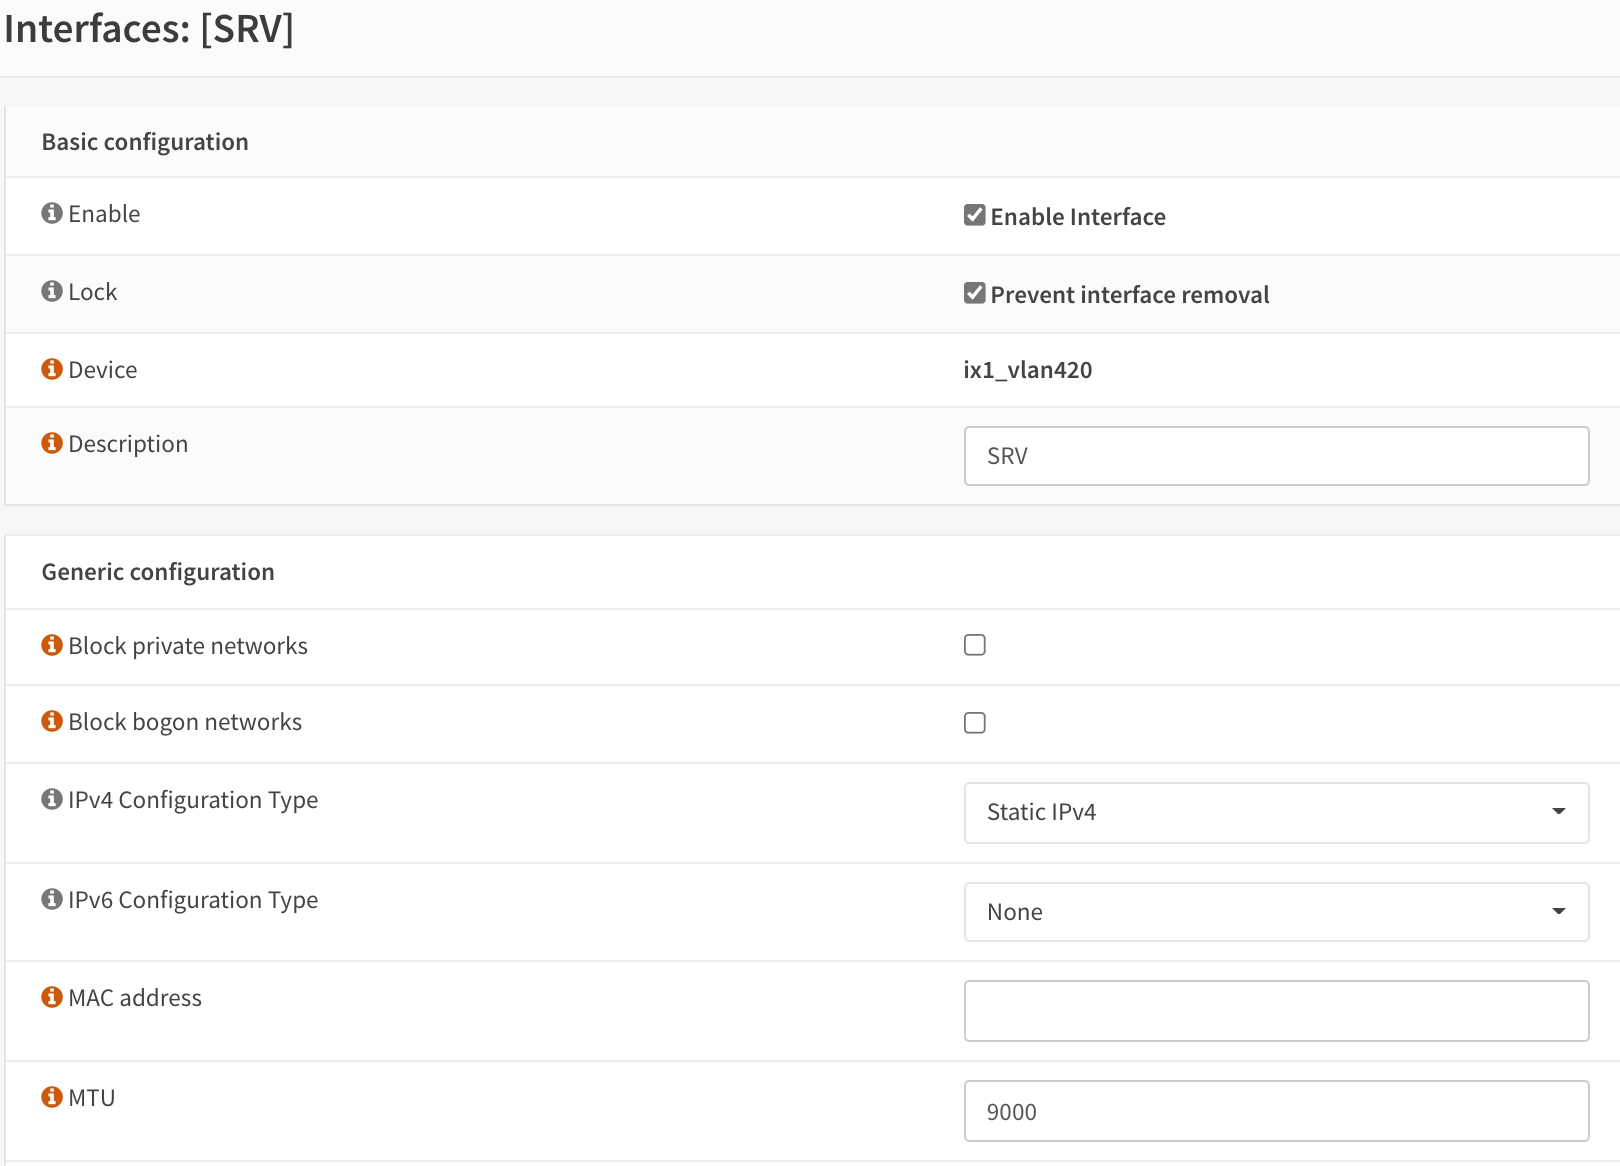
Task: Click the info icon next to Lock
Action: [51, 290]
